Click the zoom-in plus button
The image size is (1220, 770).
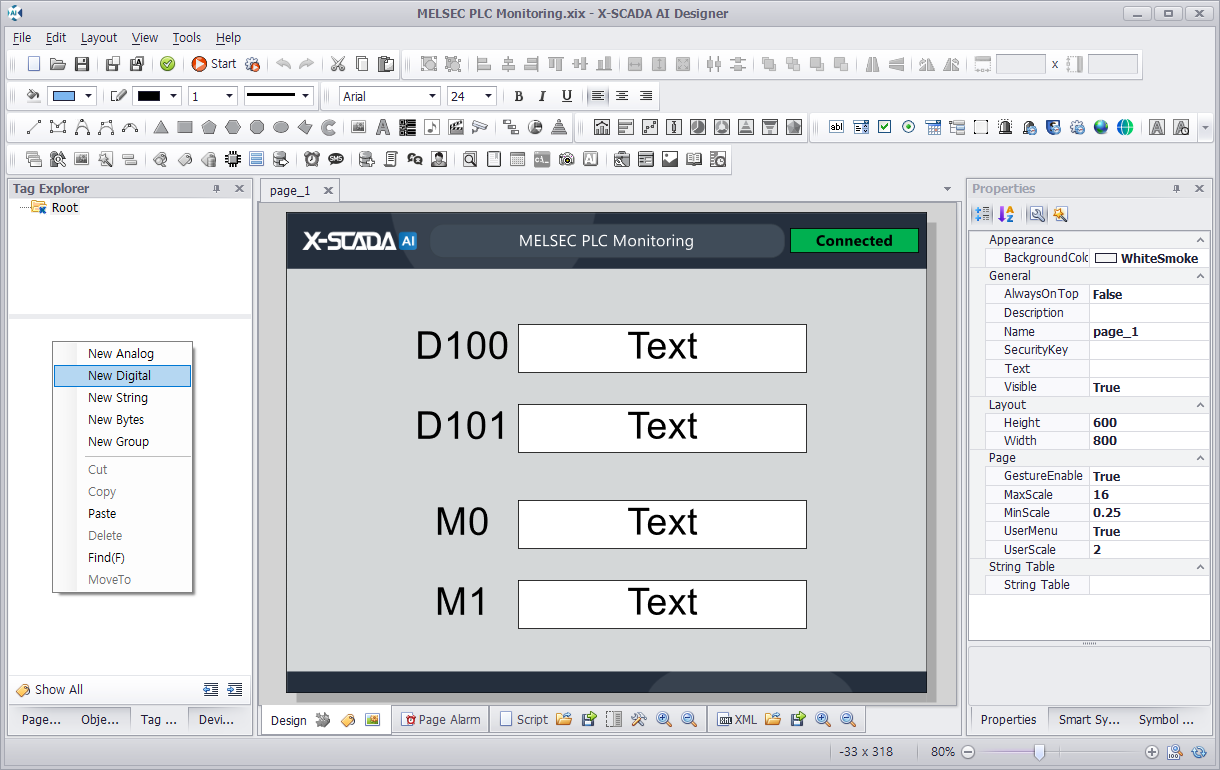pyautogui.click(x=1152, y=752)
